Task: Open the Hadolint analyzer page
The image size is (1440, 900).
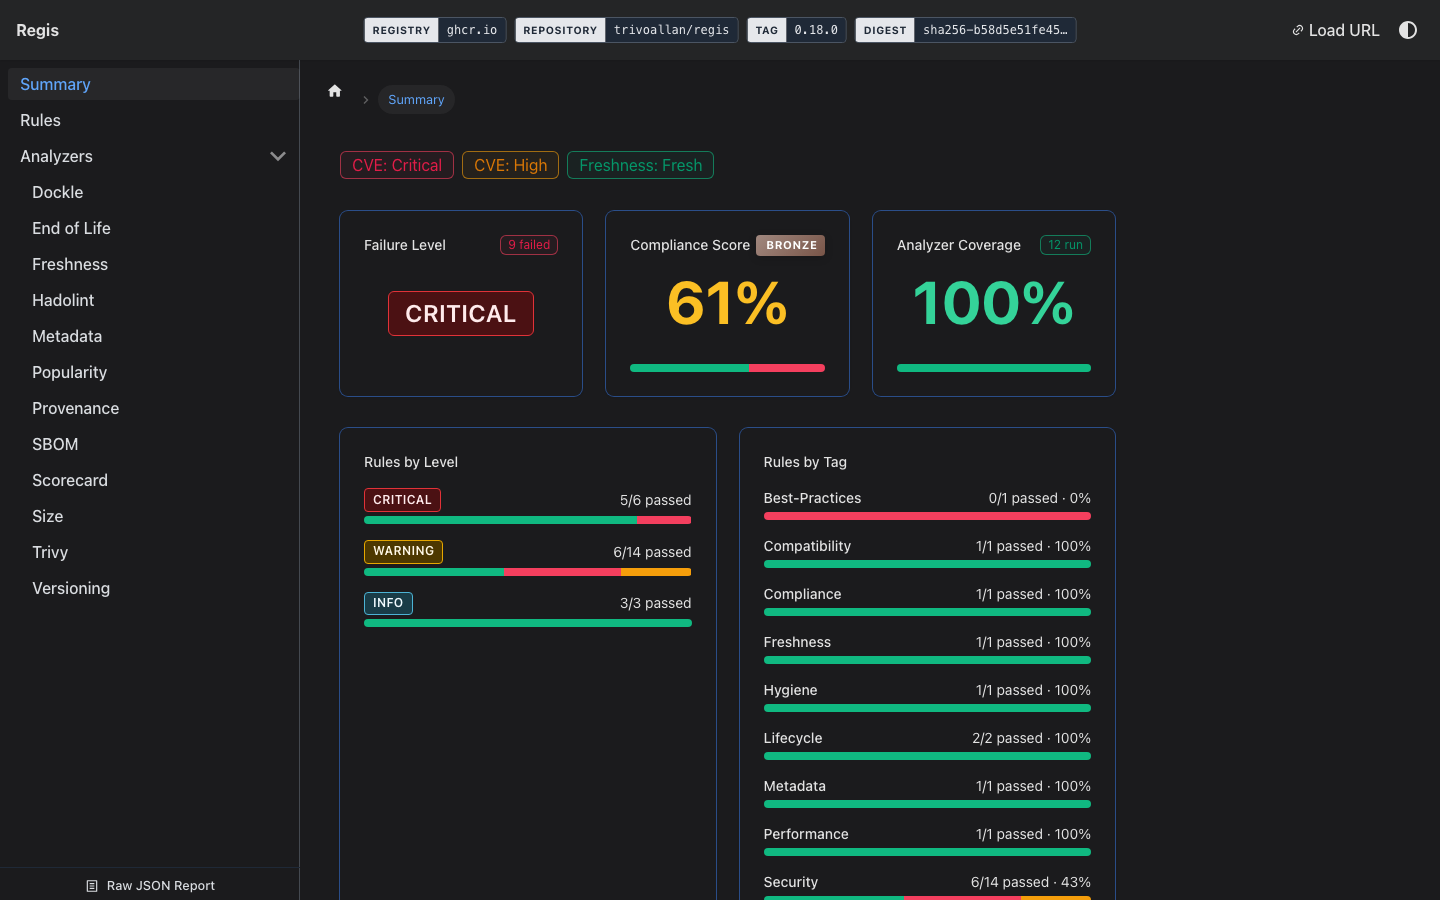Action: click(x=63, y=300)
